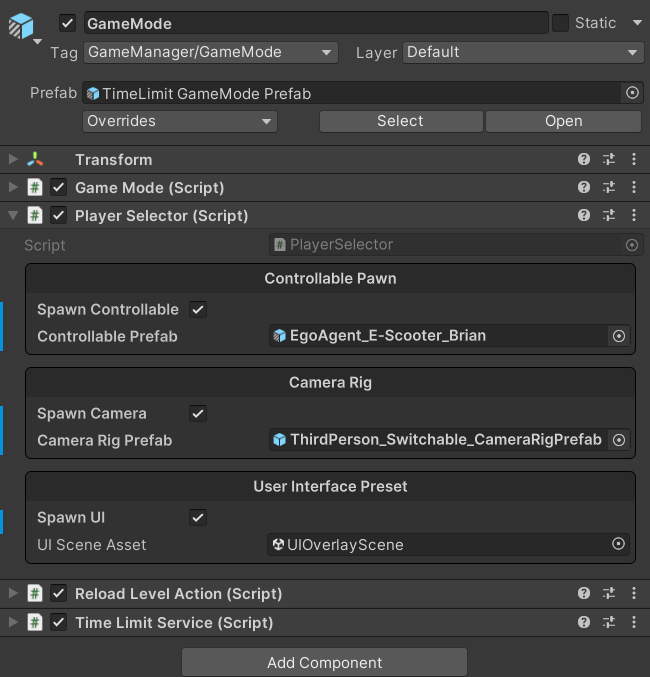Expand the Time Limit Service component
The height and width of the screenshot is (677, 650).
click(13, 622)
